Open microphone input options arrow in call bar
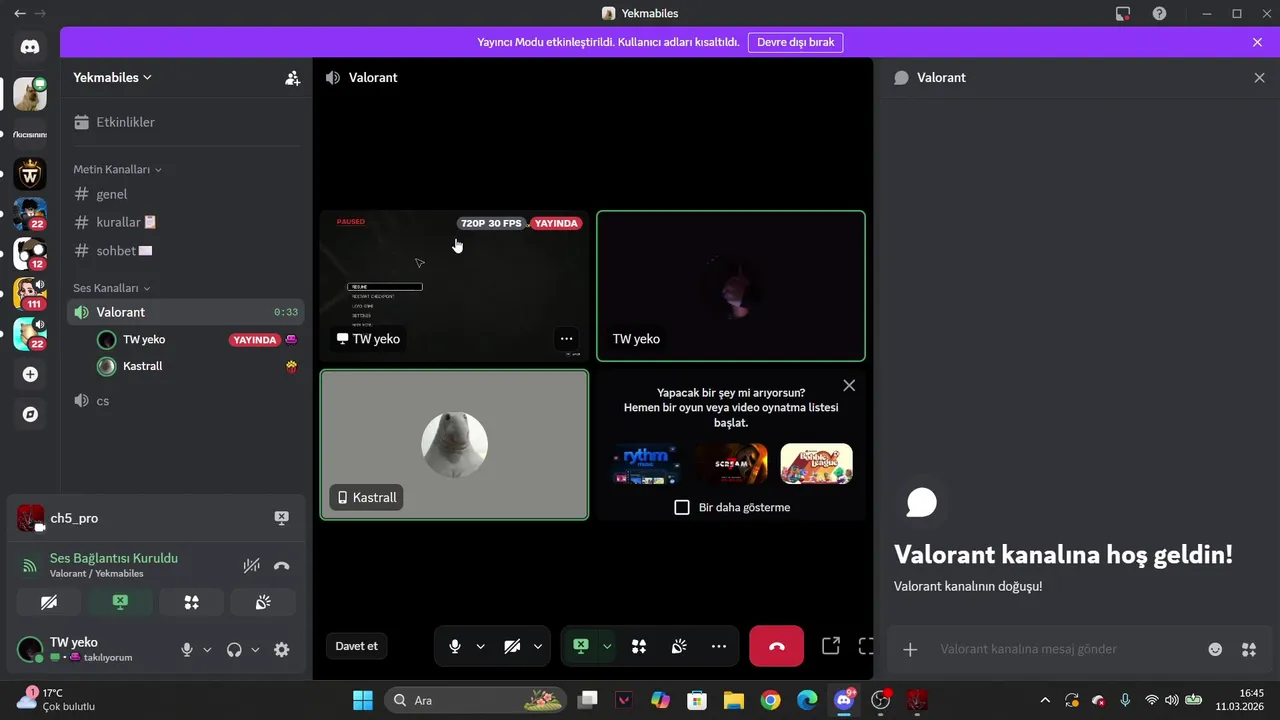This screenshot has width=1280, height=720. (480, 646)
